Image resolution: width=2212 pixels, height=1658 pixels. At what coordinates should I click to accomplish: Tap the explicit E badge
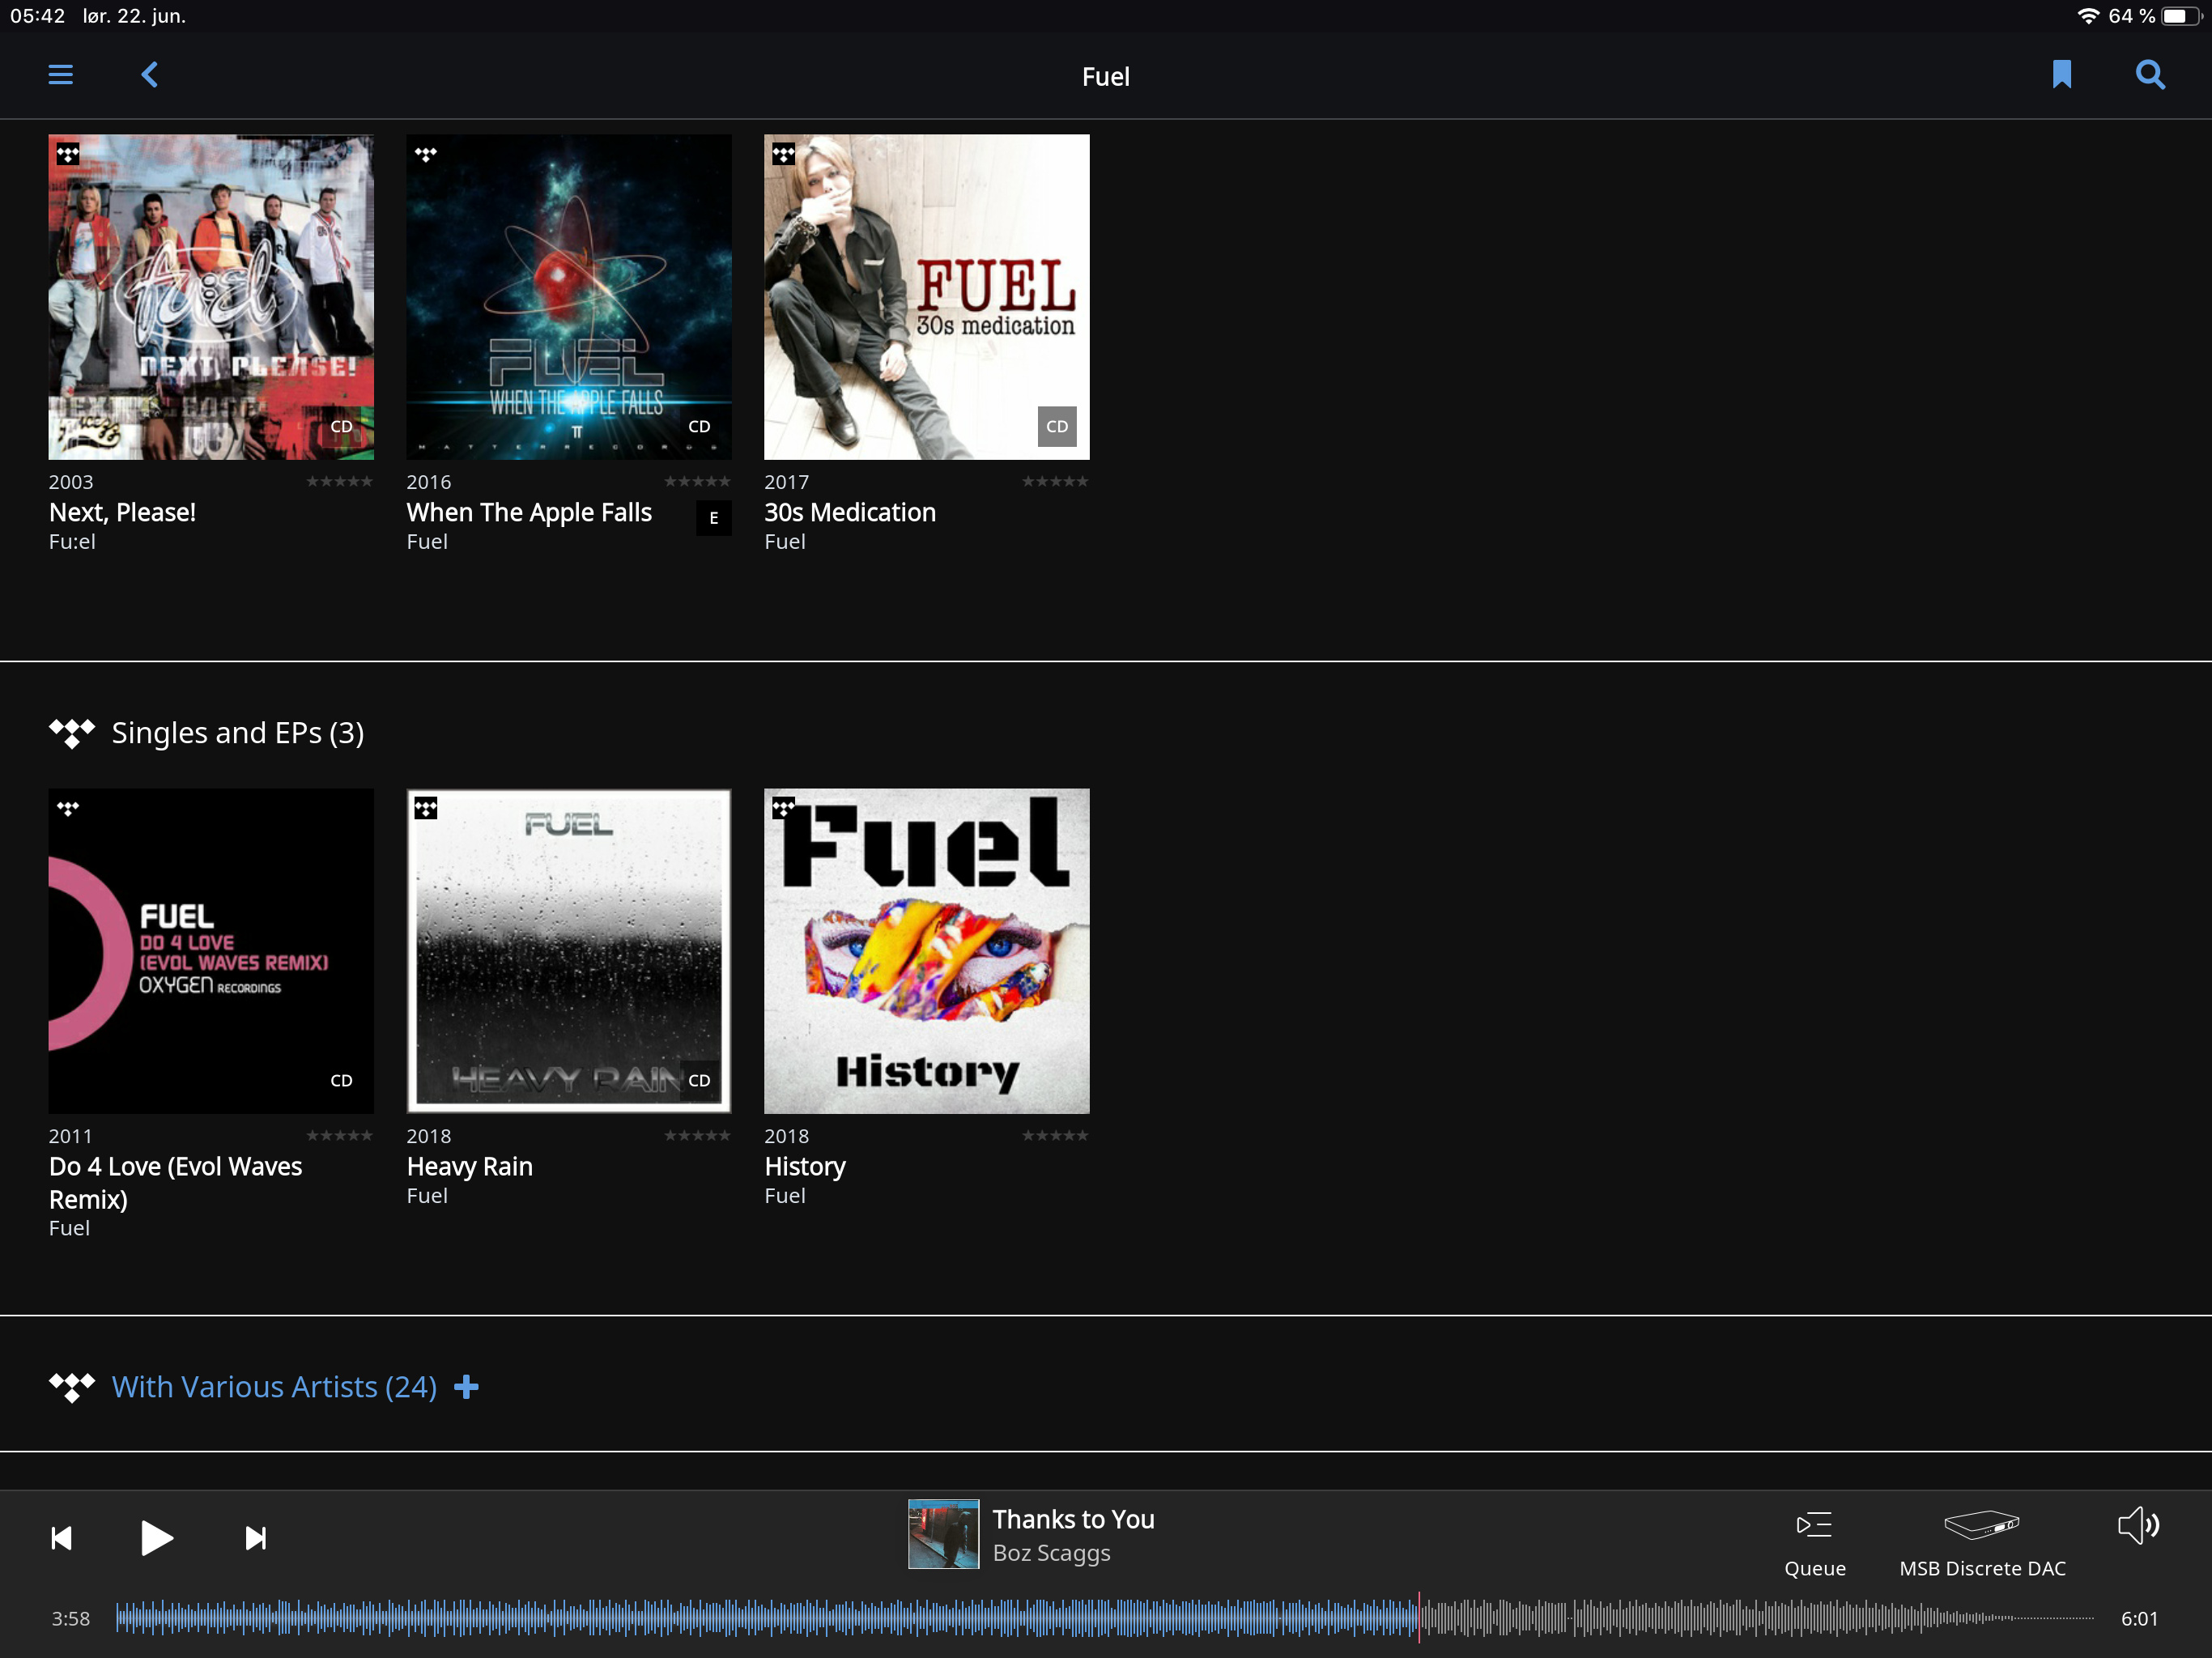[713, 518]
